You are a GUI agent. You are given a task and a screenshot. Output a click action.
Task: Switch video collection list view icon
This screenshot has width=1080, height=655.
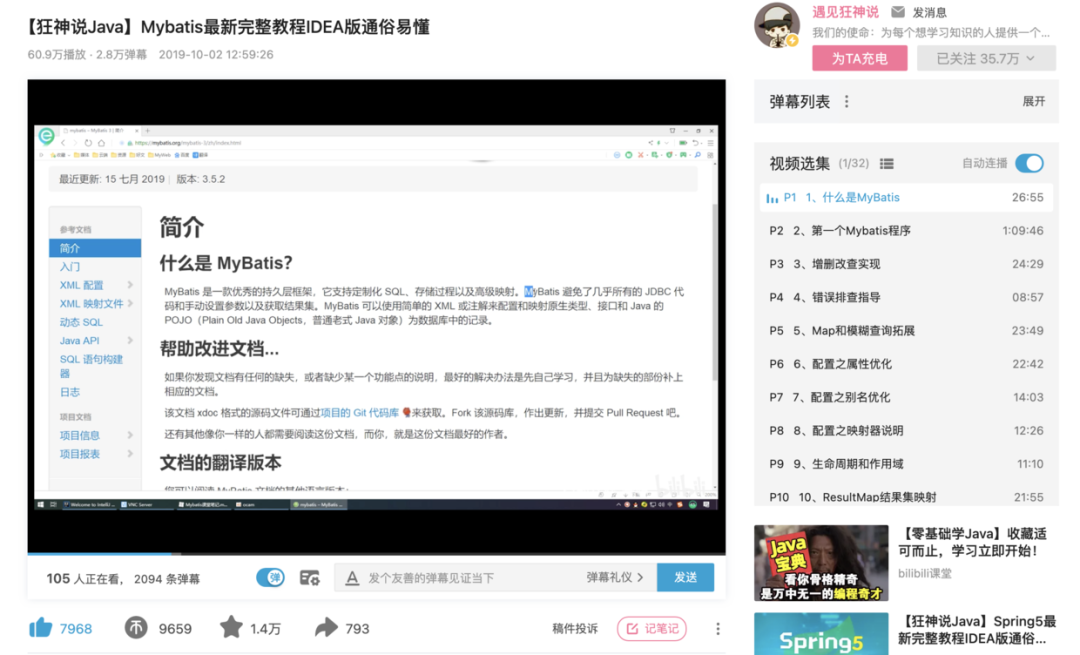coord(887,164)
